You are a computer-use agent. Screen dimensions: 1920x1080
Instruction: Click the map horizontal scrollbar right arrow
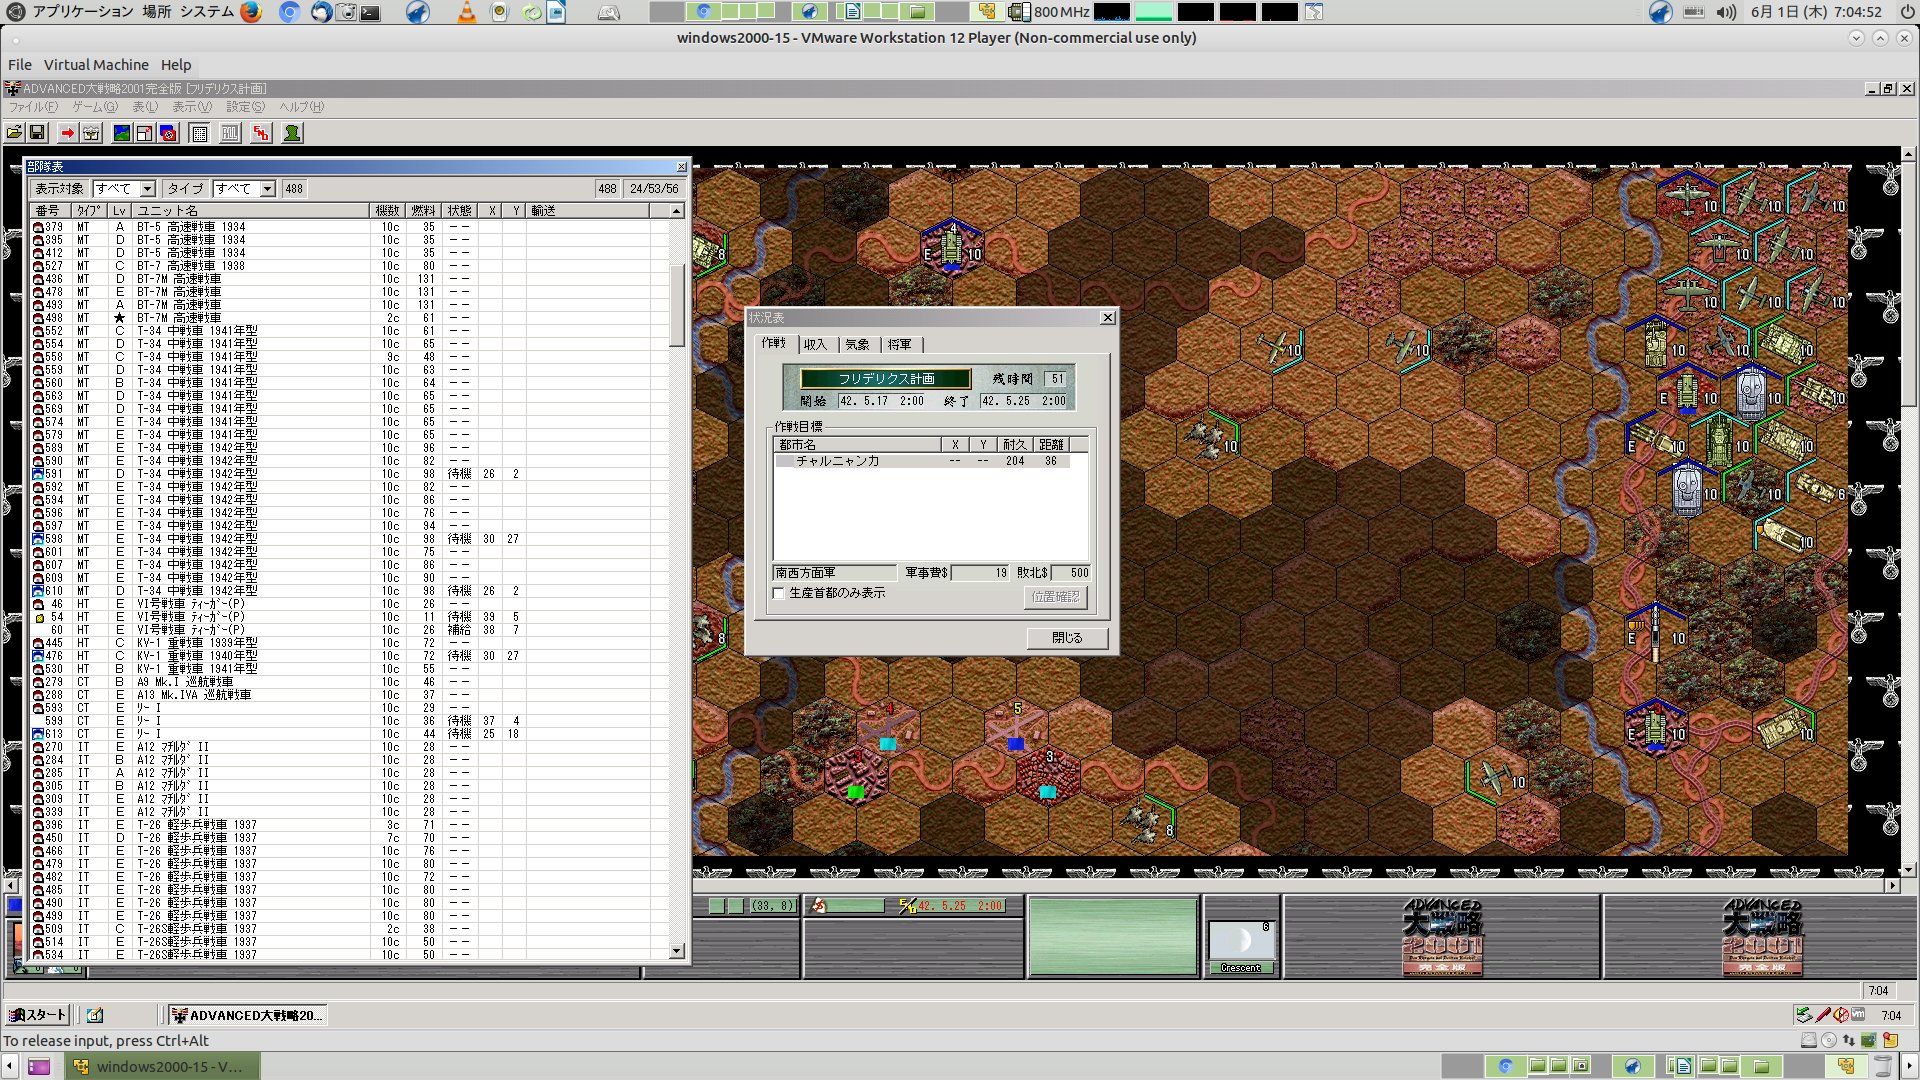coord(1892,885)
